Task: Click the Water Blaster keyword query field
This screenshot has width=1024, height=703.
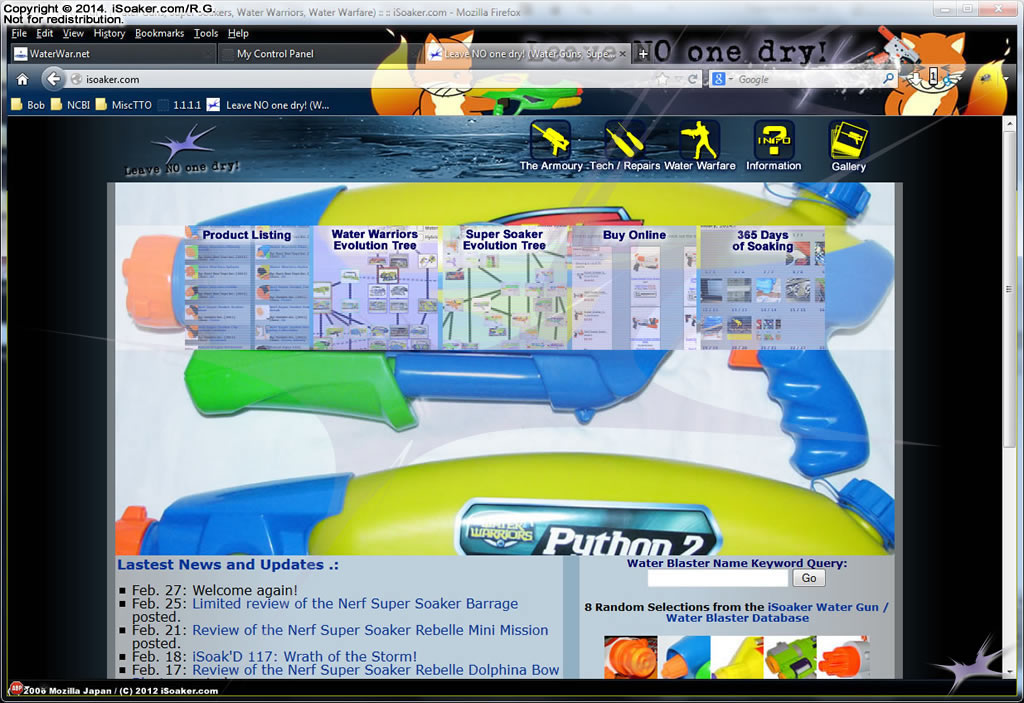Action: pos(718,578)
